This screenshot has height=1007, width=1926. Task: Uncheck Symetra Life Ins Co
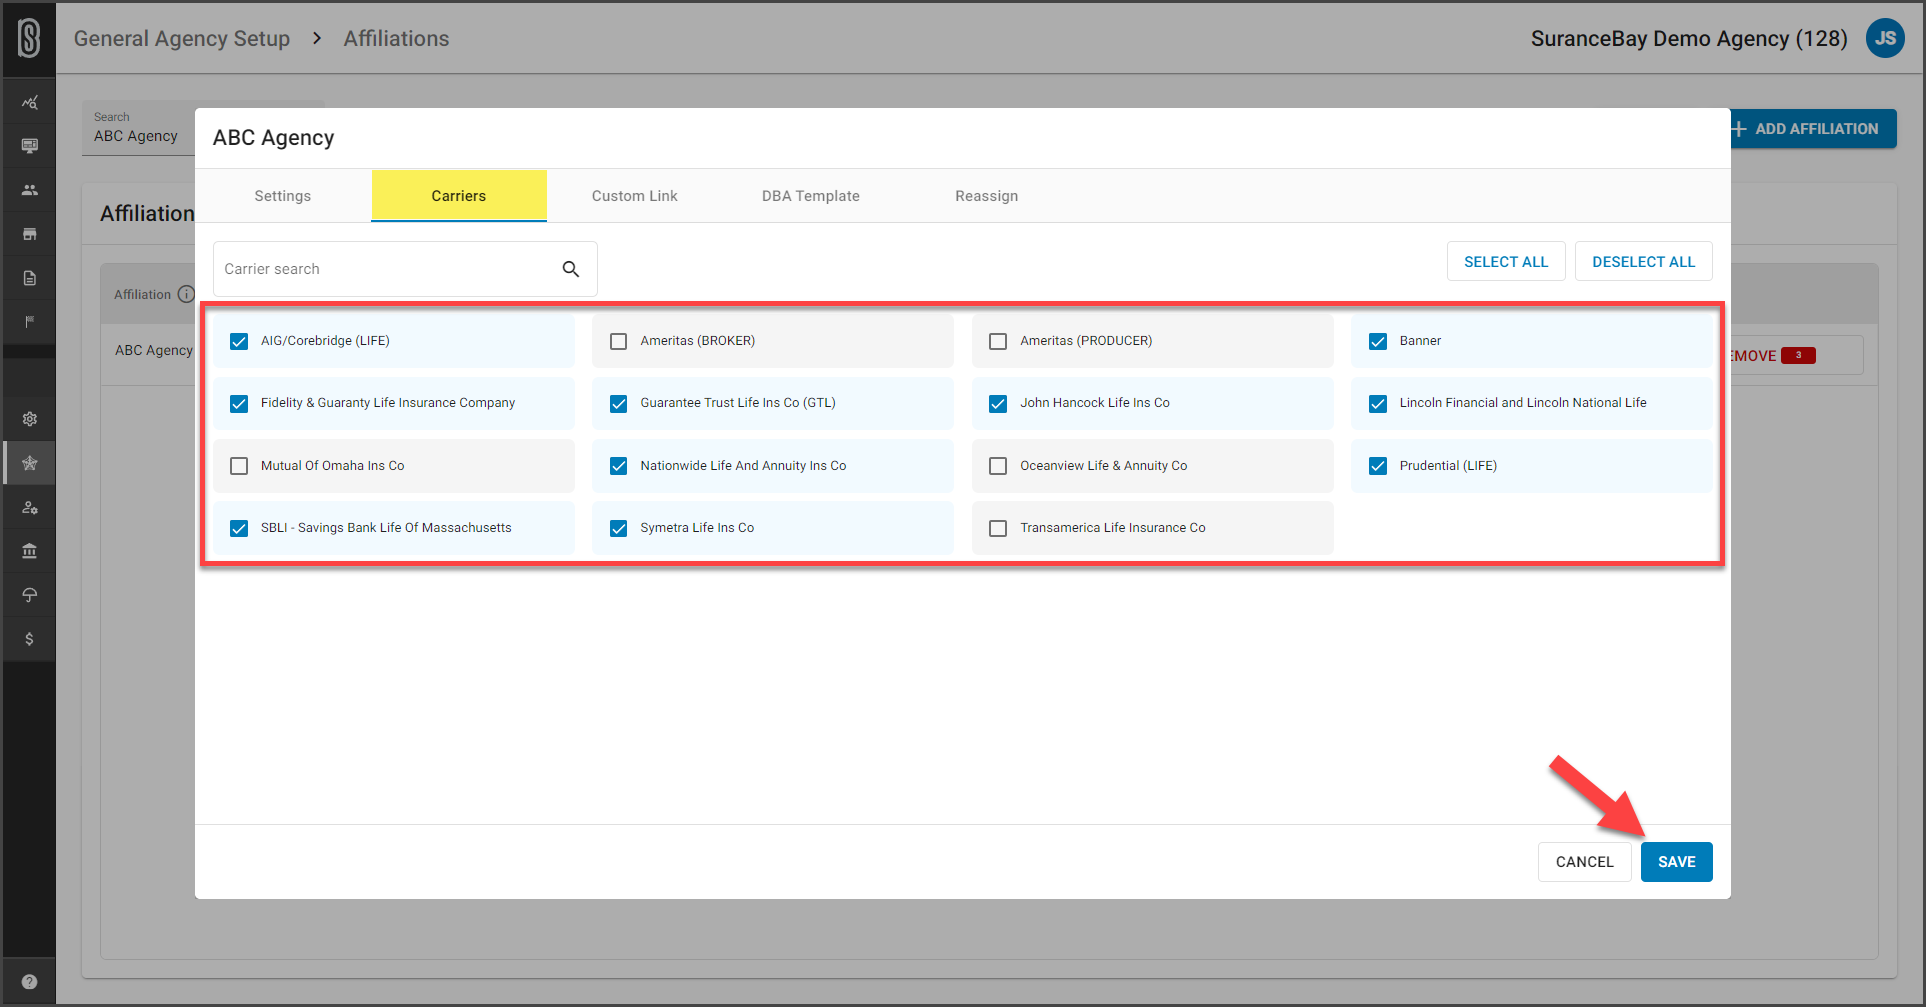pyautogui.click(x=619, y=528)
